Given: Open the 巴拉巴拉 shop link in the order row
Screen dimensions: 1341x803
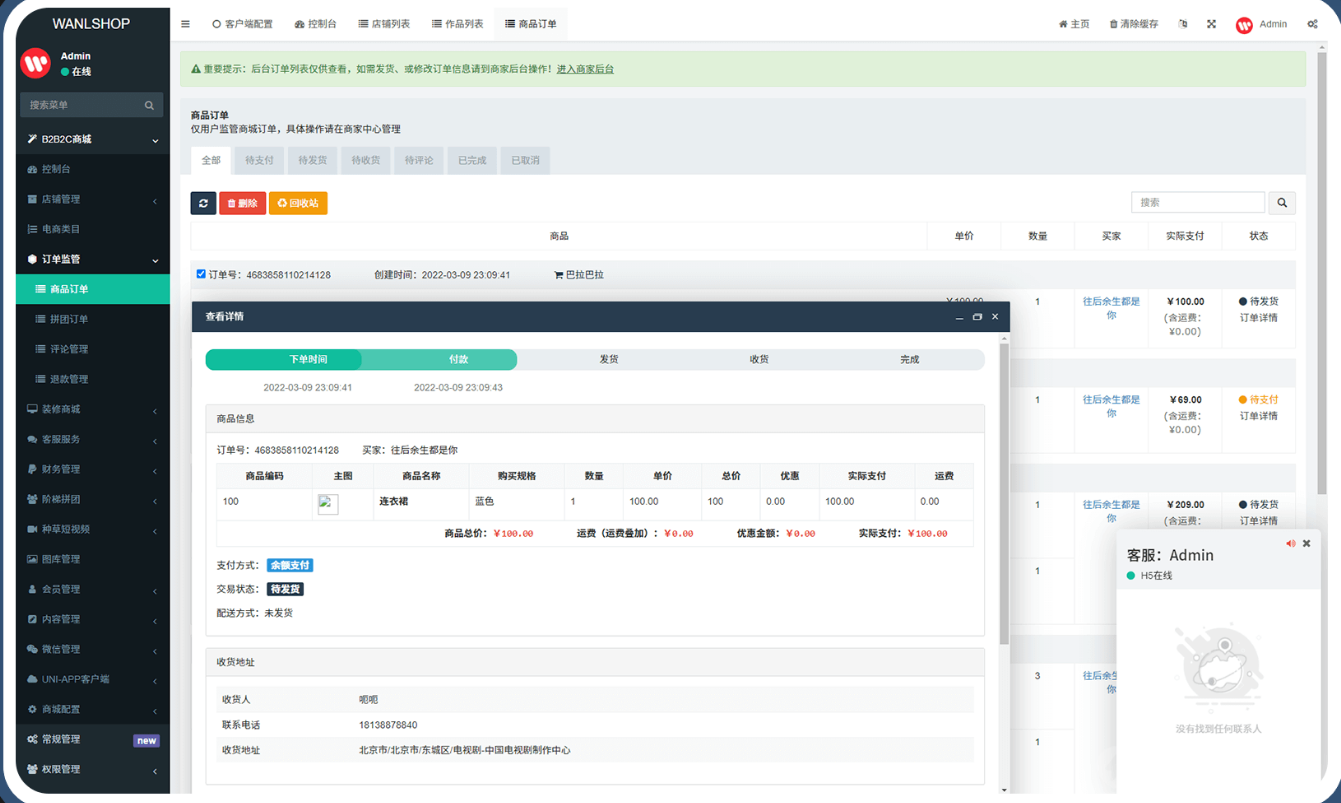Looking at the screenshot, I should click(579, 275).
